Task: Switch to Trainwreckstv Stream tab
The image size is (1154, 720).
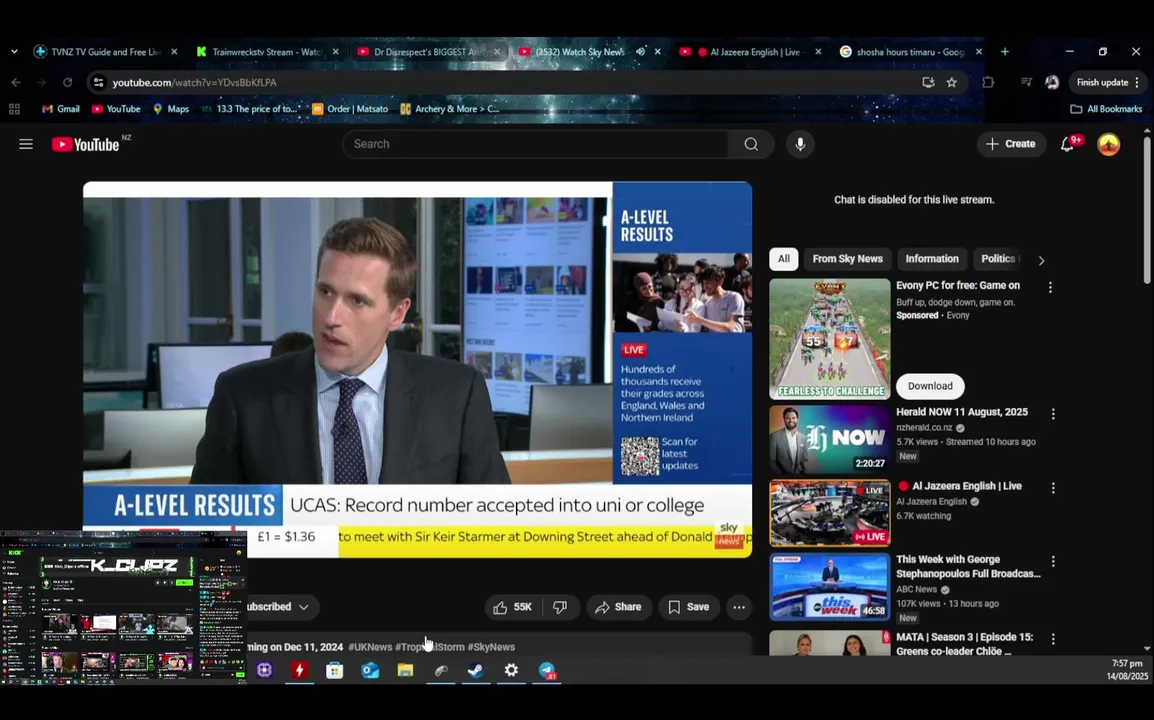Action: [267, 52]
